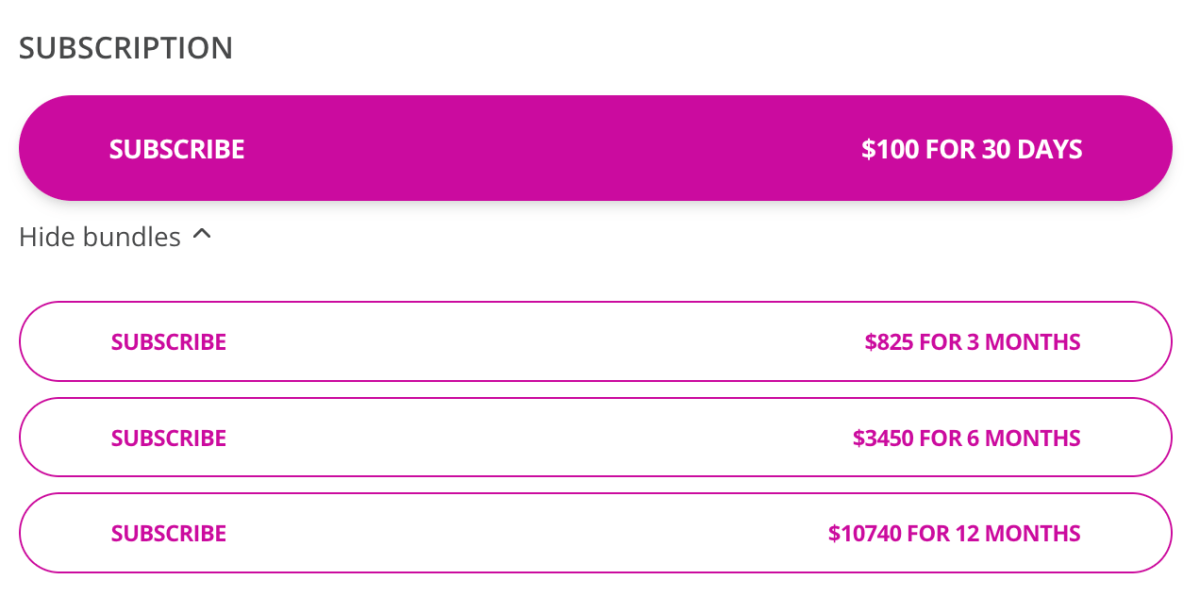1200x613 pixels.
Task: Click SUBSCRIBE text in the 3 months row
Action: coord(169,342)
